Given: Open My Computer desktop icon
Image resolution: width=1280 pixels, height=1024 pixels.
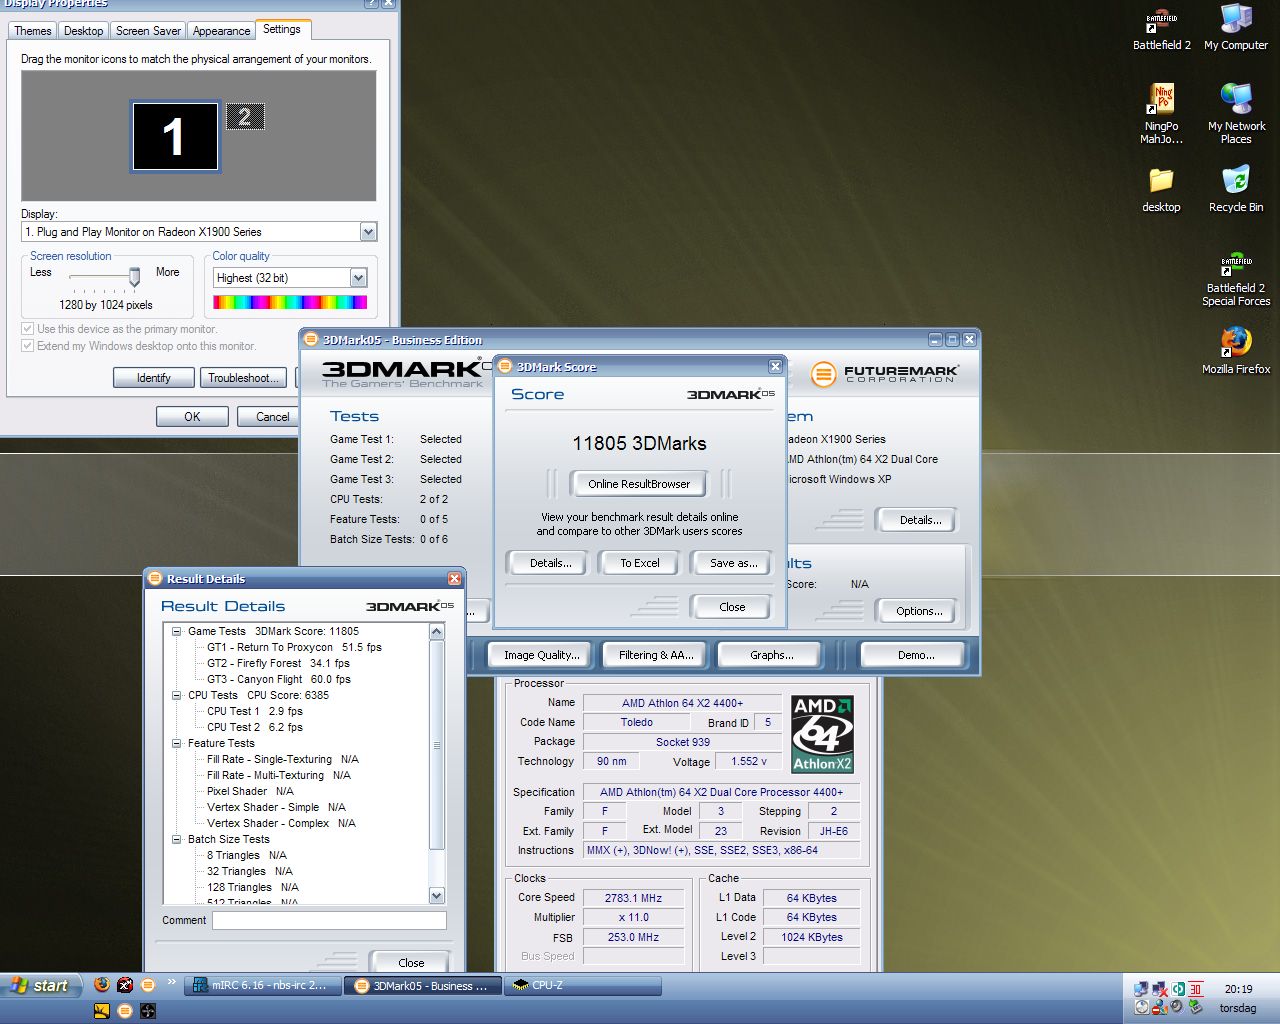Looking at the screenshot, I should tap(1236, 27).
